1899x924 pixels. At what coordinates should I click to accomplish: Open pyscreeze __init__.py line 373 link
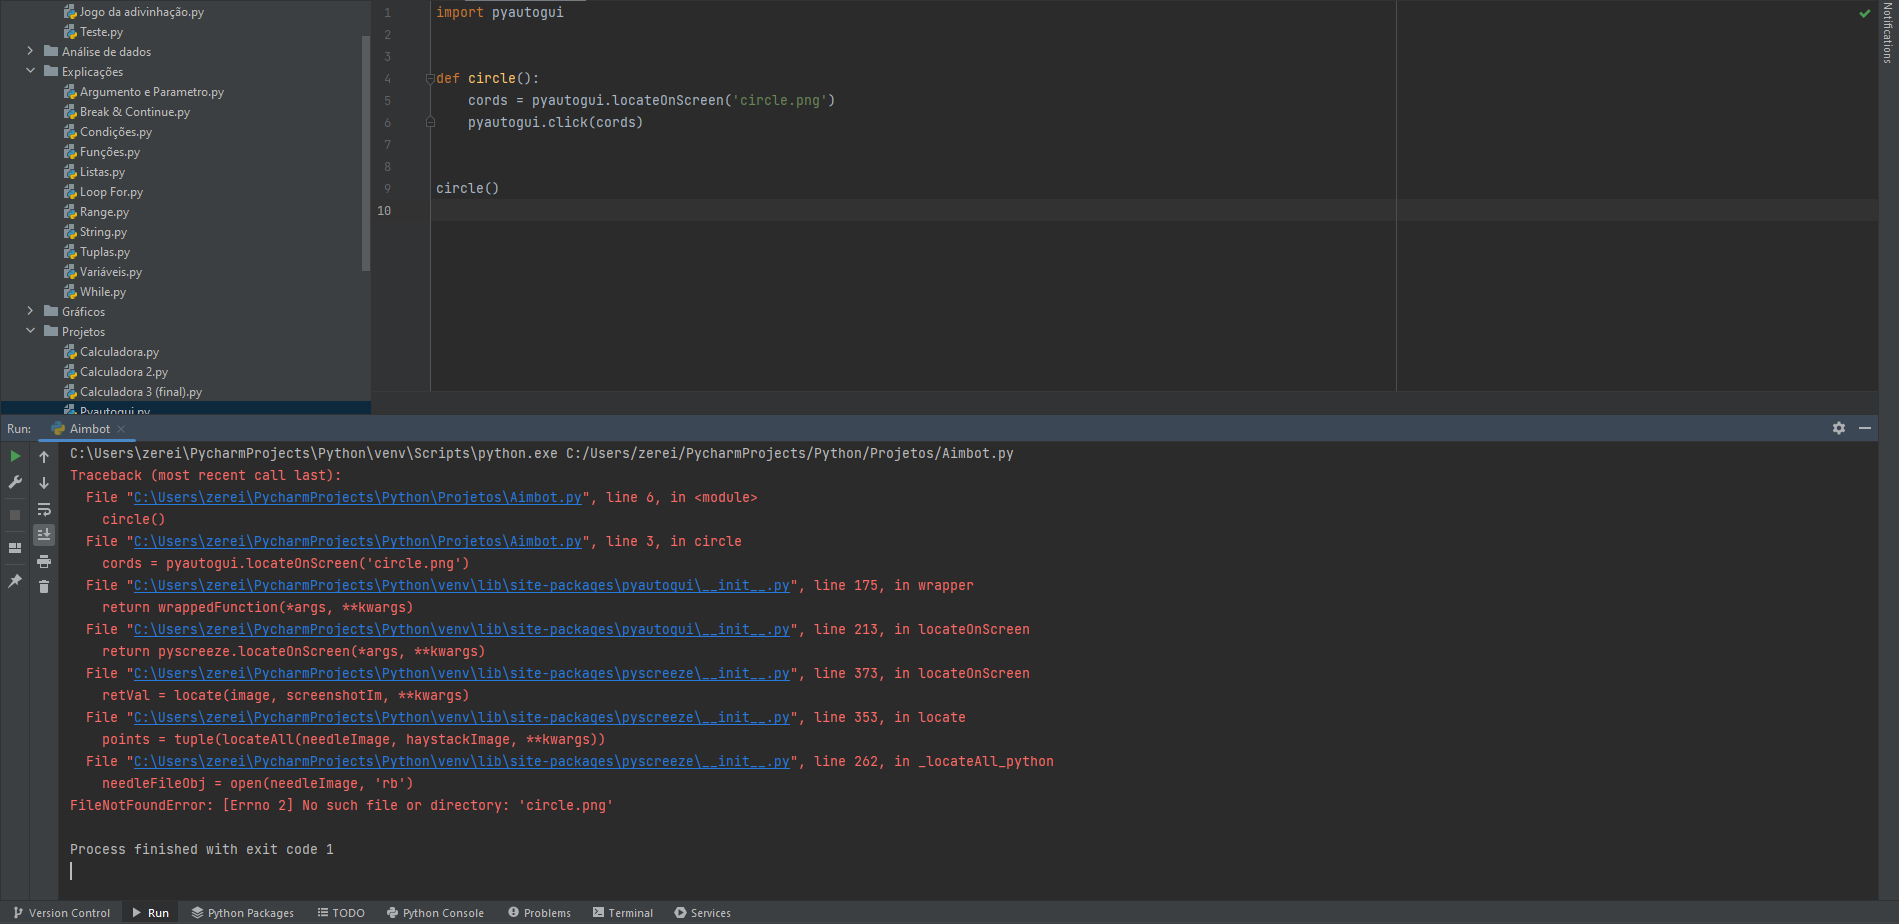(x=462, y=673)
